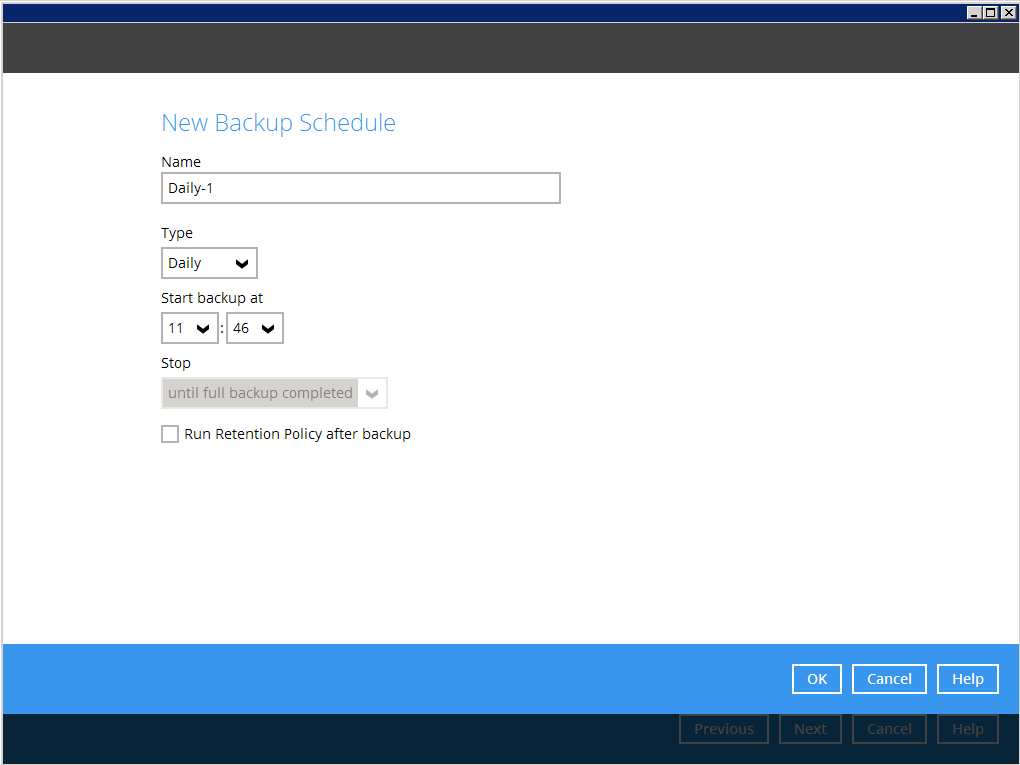Open the Stop dropdown 'until full backup completed'
The image size is (1020, 765).
[x=273, y=393]
